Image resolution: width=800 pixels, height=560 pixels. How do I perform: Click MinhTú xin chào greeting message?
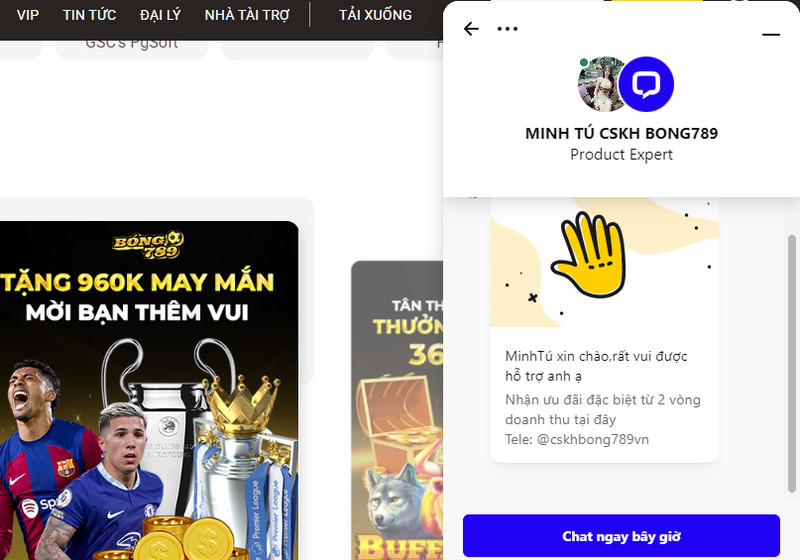(596, 366)
